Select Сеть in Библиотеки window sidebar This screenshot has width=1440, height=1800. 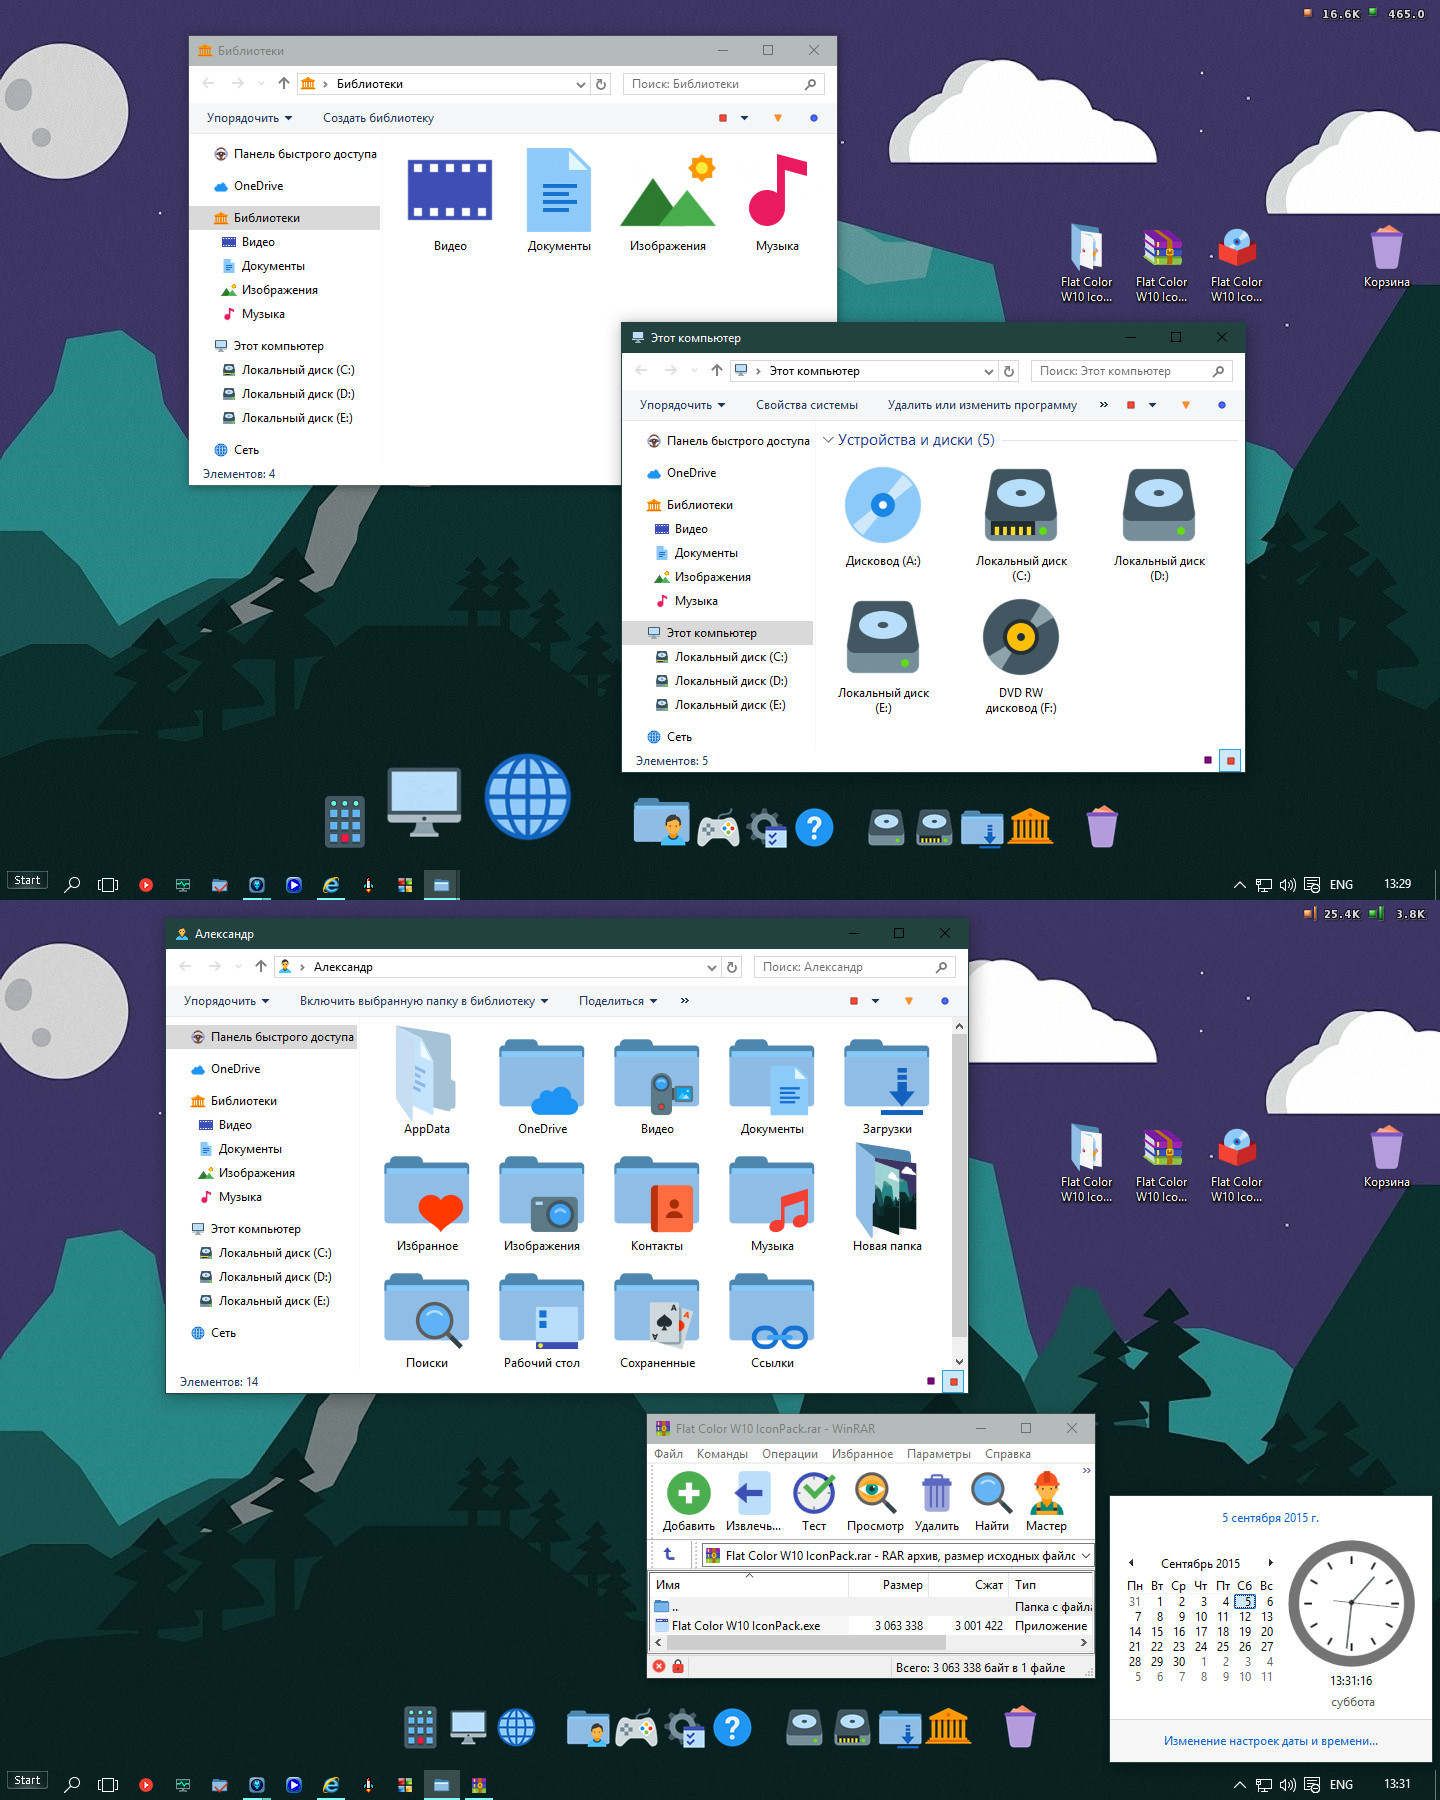(x=246, y=450)
